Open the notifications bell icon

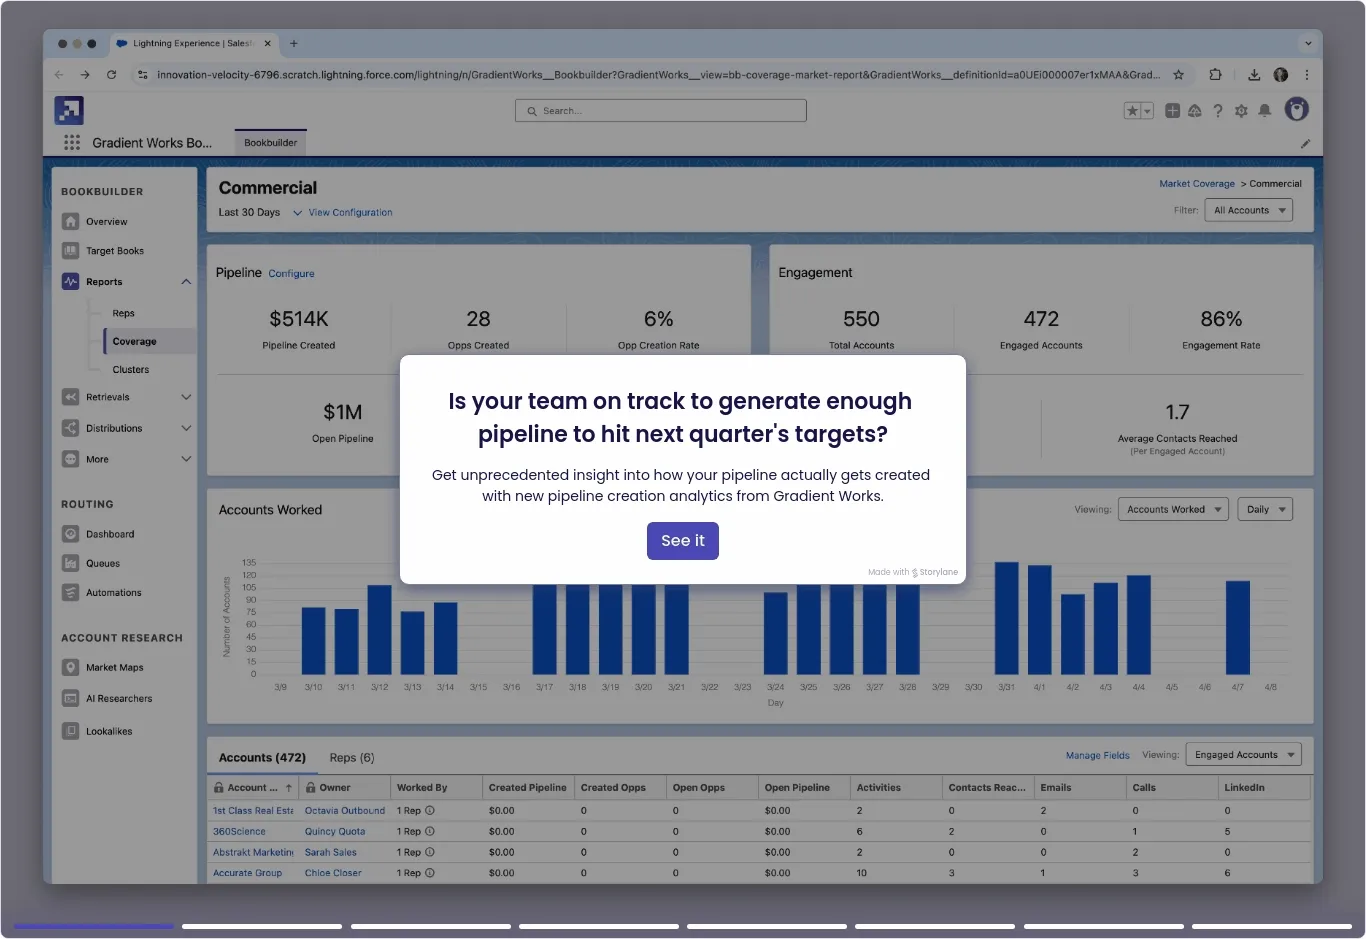point(1265,111)
